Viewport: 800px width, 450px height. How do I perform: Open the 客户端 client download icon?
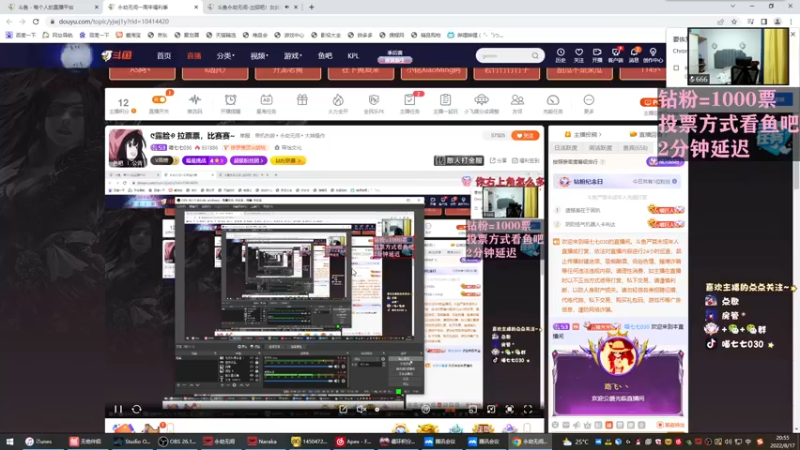616,55
